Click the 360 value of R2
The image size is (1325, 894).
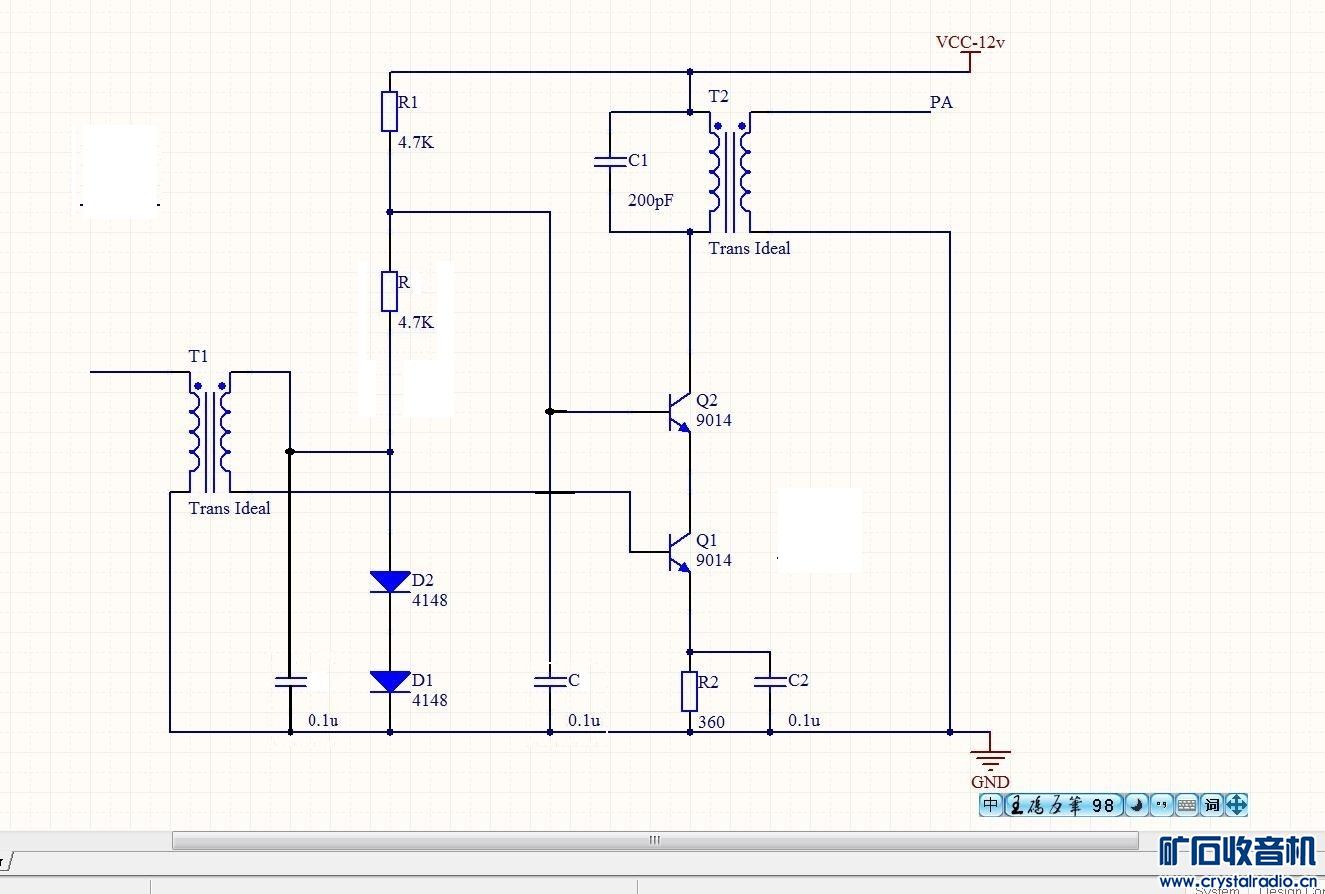pos(711,722)
